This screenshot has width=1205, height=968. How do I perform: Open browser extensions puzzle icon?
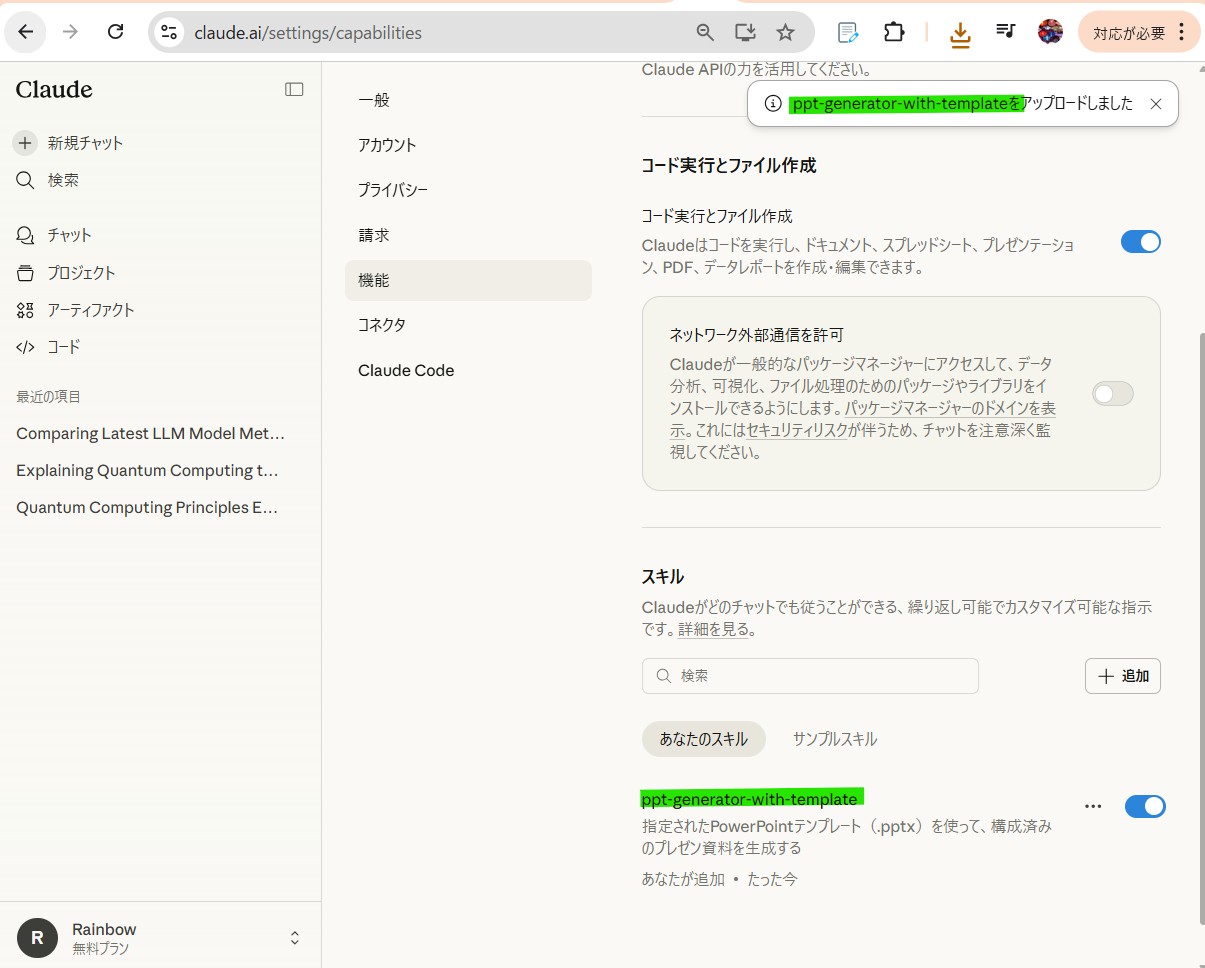(893, 32)
